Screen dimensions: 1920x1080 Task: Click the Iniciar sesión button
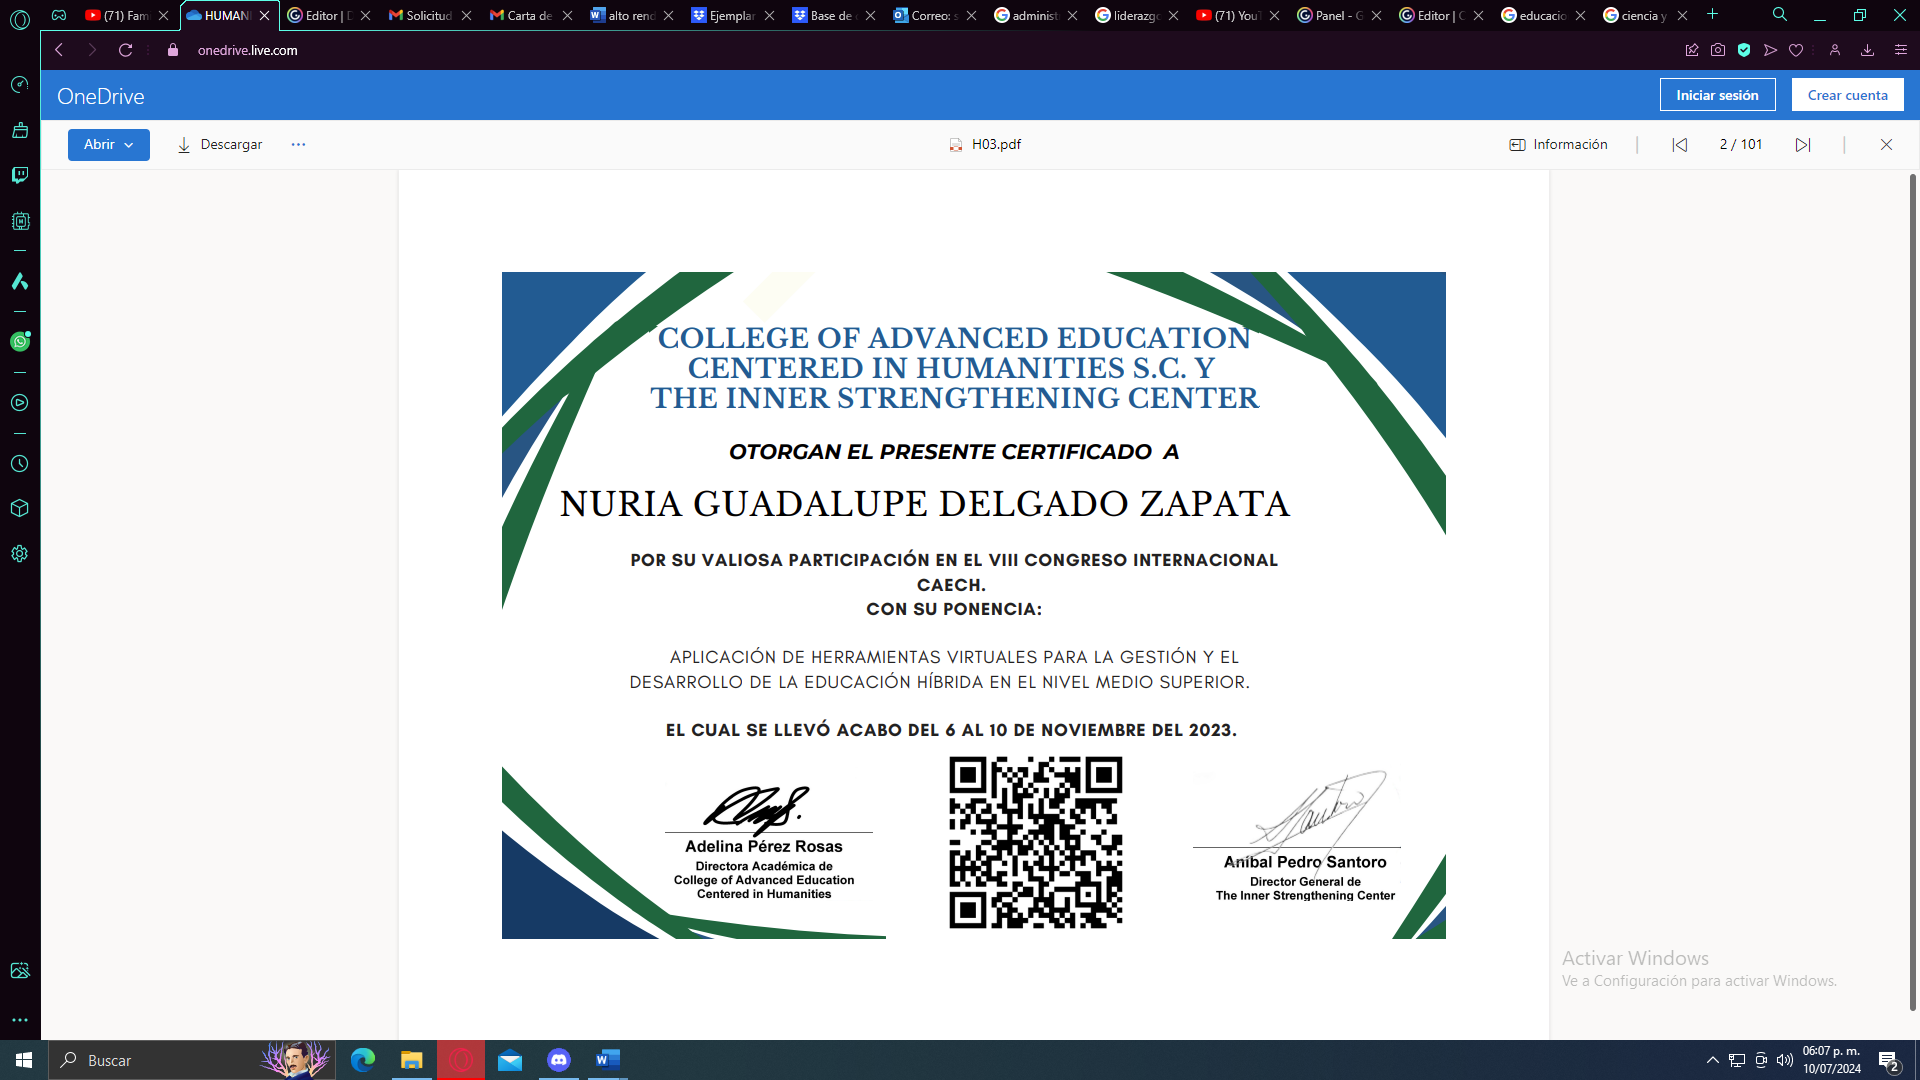tap(1717, 95)
